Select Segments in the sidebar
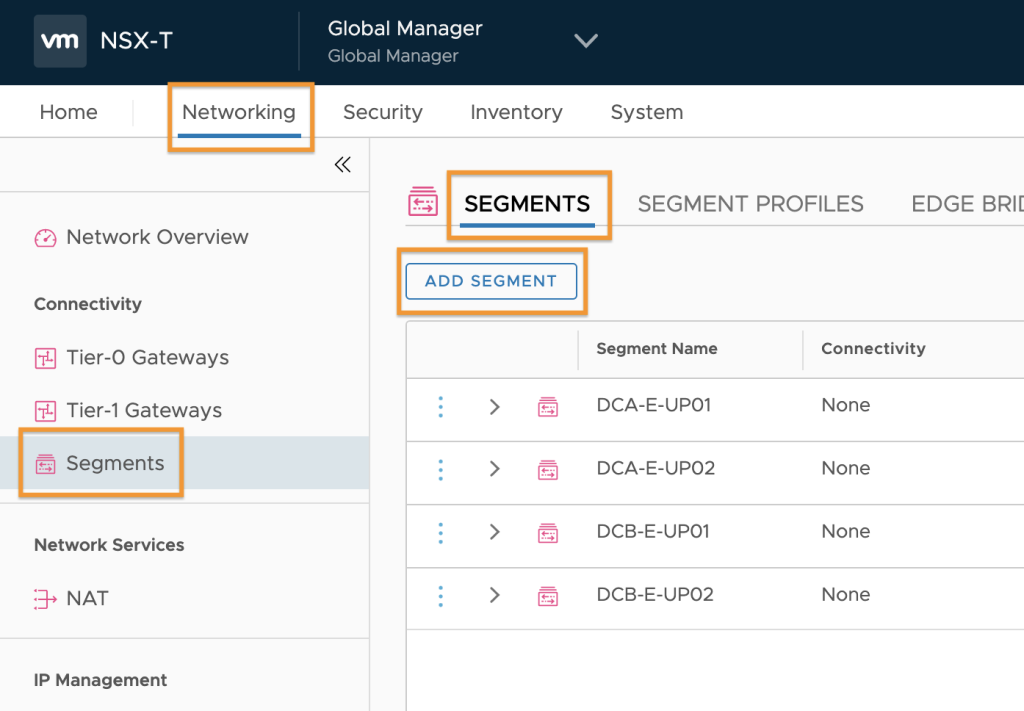 pos(115,464)
